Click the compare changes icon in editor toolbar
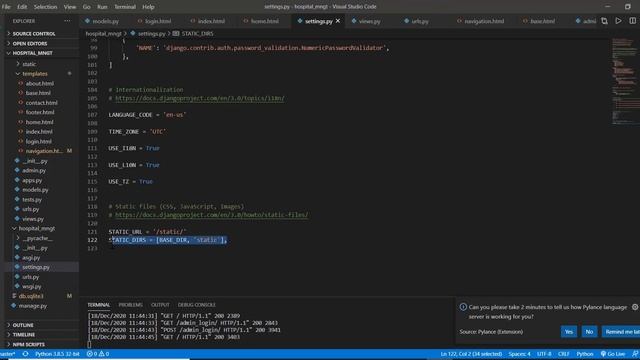 tap(604, 21)
